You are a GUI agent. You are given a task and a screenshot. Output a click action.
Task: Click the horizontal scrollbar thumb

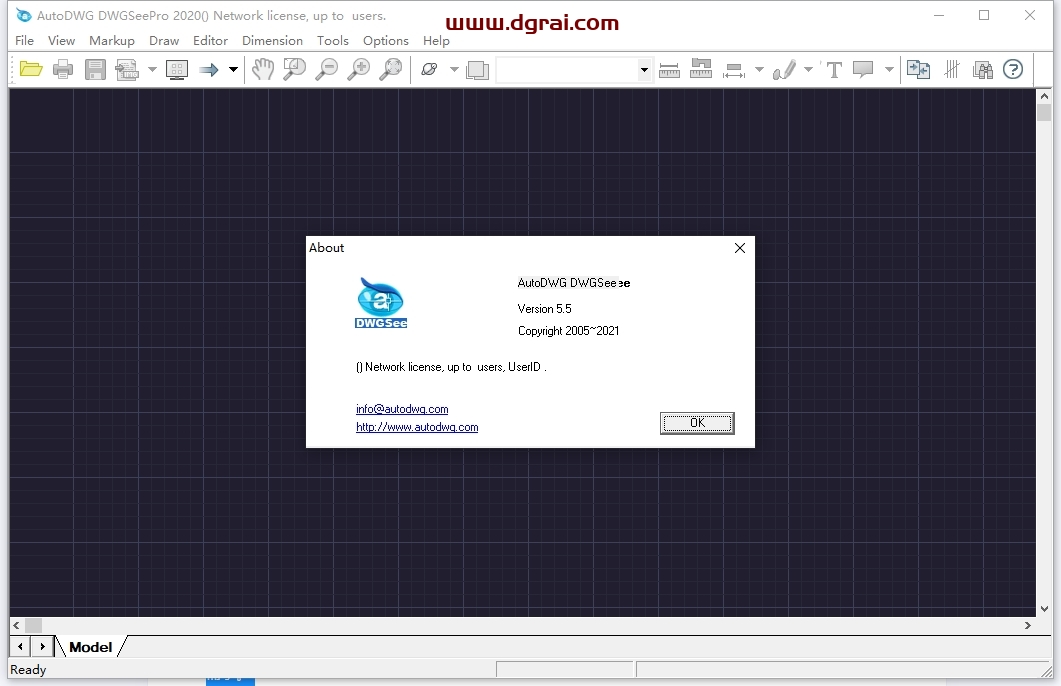click(x=33, y=625)
